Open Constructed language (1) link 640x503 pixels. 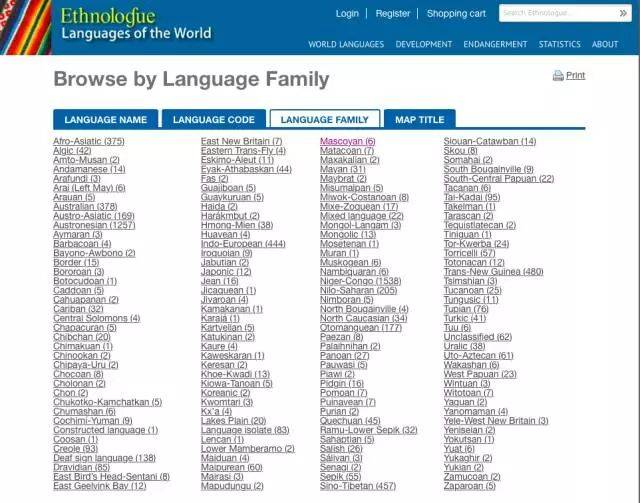point(106,430)
